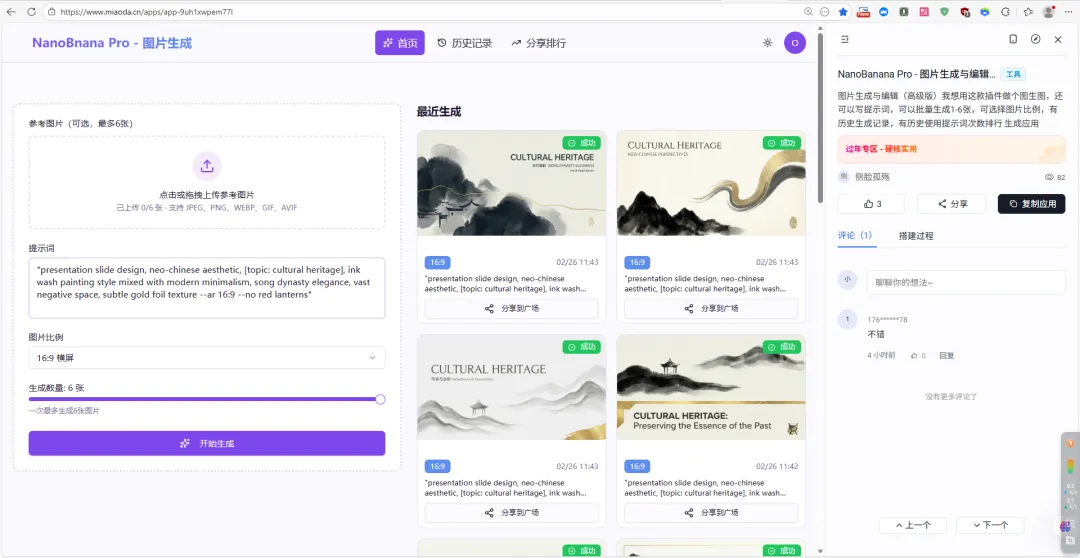Viewport: 1080px width, 558px height.
Task: Click the 工具 tag label
Action: [x=1012, y=74]
